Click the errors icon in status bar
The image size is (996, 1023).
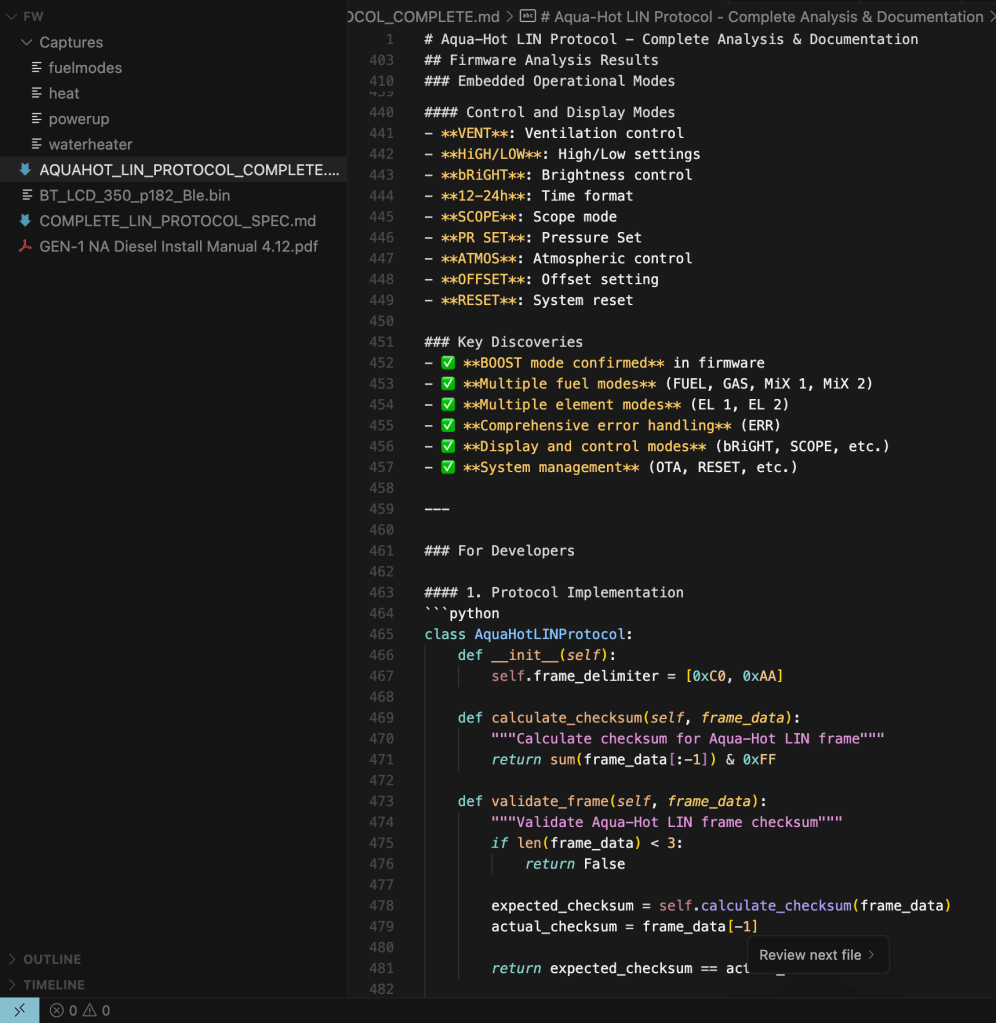tap(57, 1011)
